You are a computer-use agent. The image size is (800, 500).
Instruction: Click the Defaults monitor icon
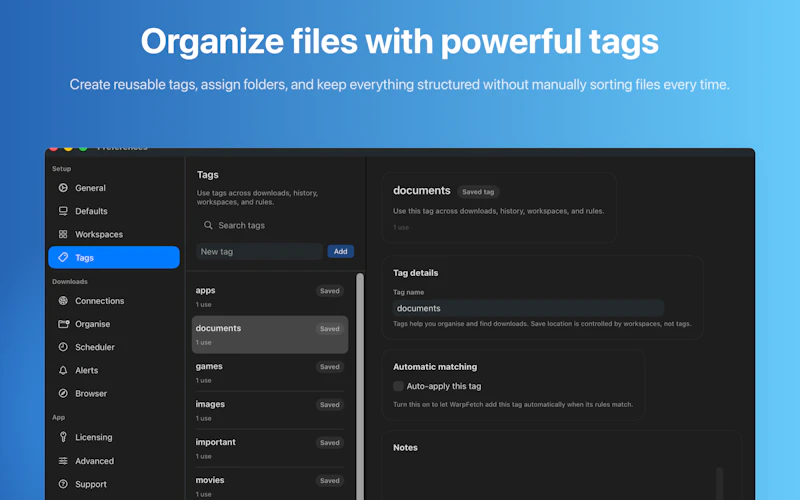point(63,211)
